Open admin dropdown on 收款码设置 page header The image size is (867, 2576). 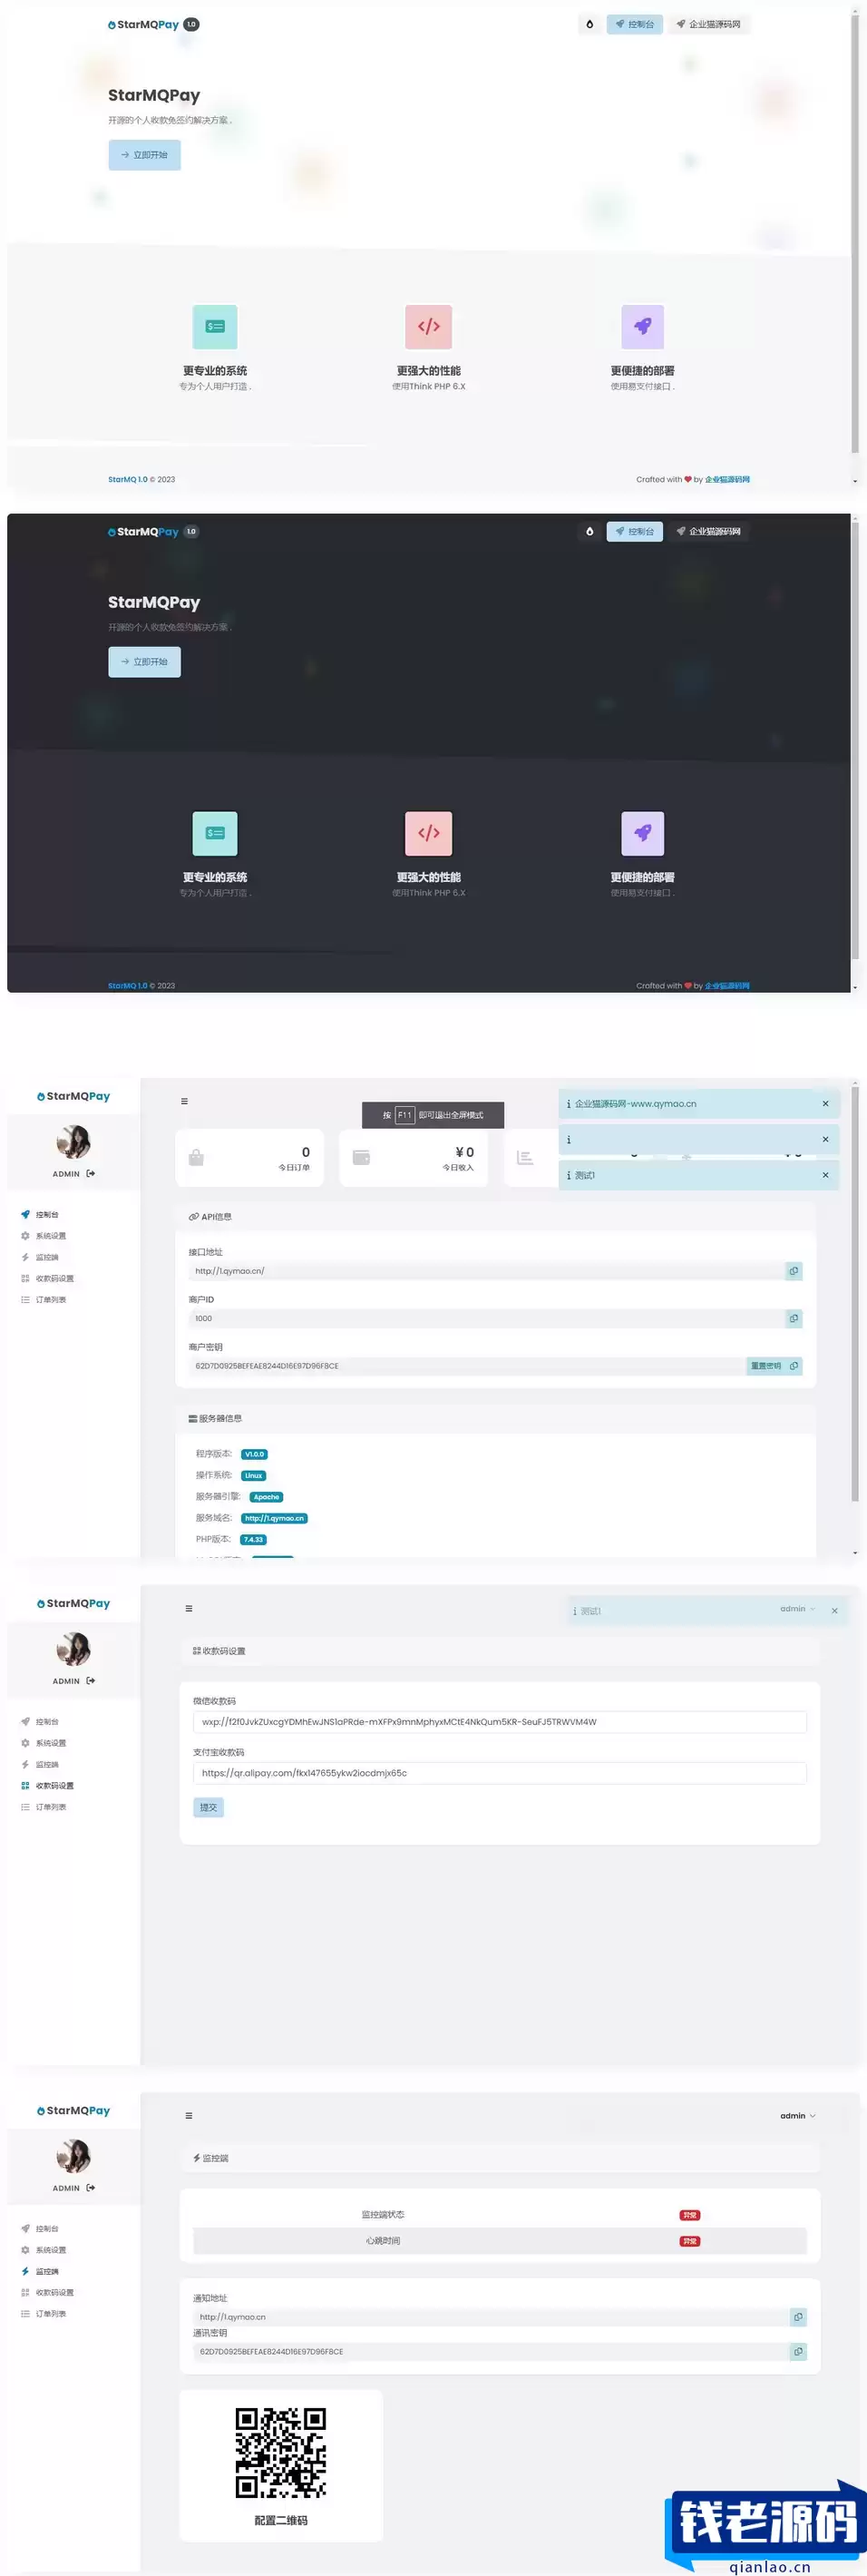tap(798, 1609)
